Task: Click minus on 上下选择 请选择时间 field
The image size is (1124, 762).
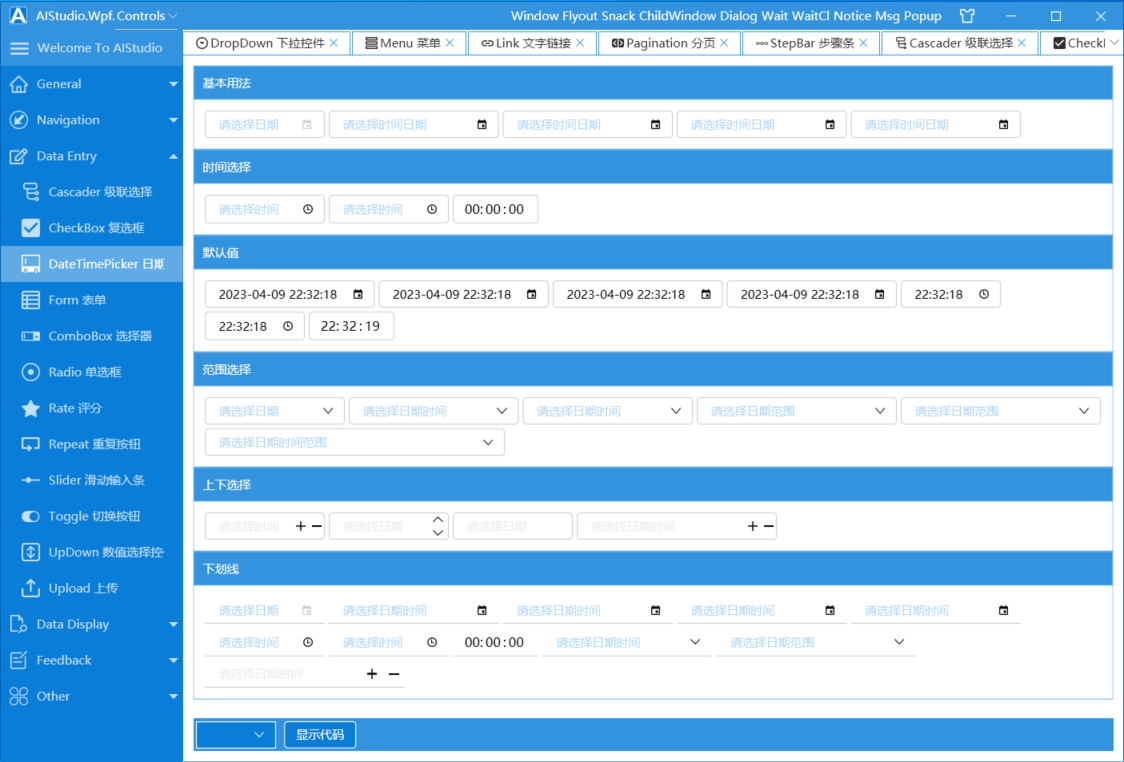Action: point(317,526)
